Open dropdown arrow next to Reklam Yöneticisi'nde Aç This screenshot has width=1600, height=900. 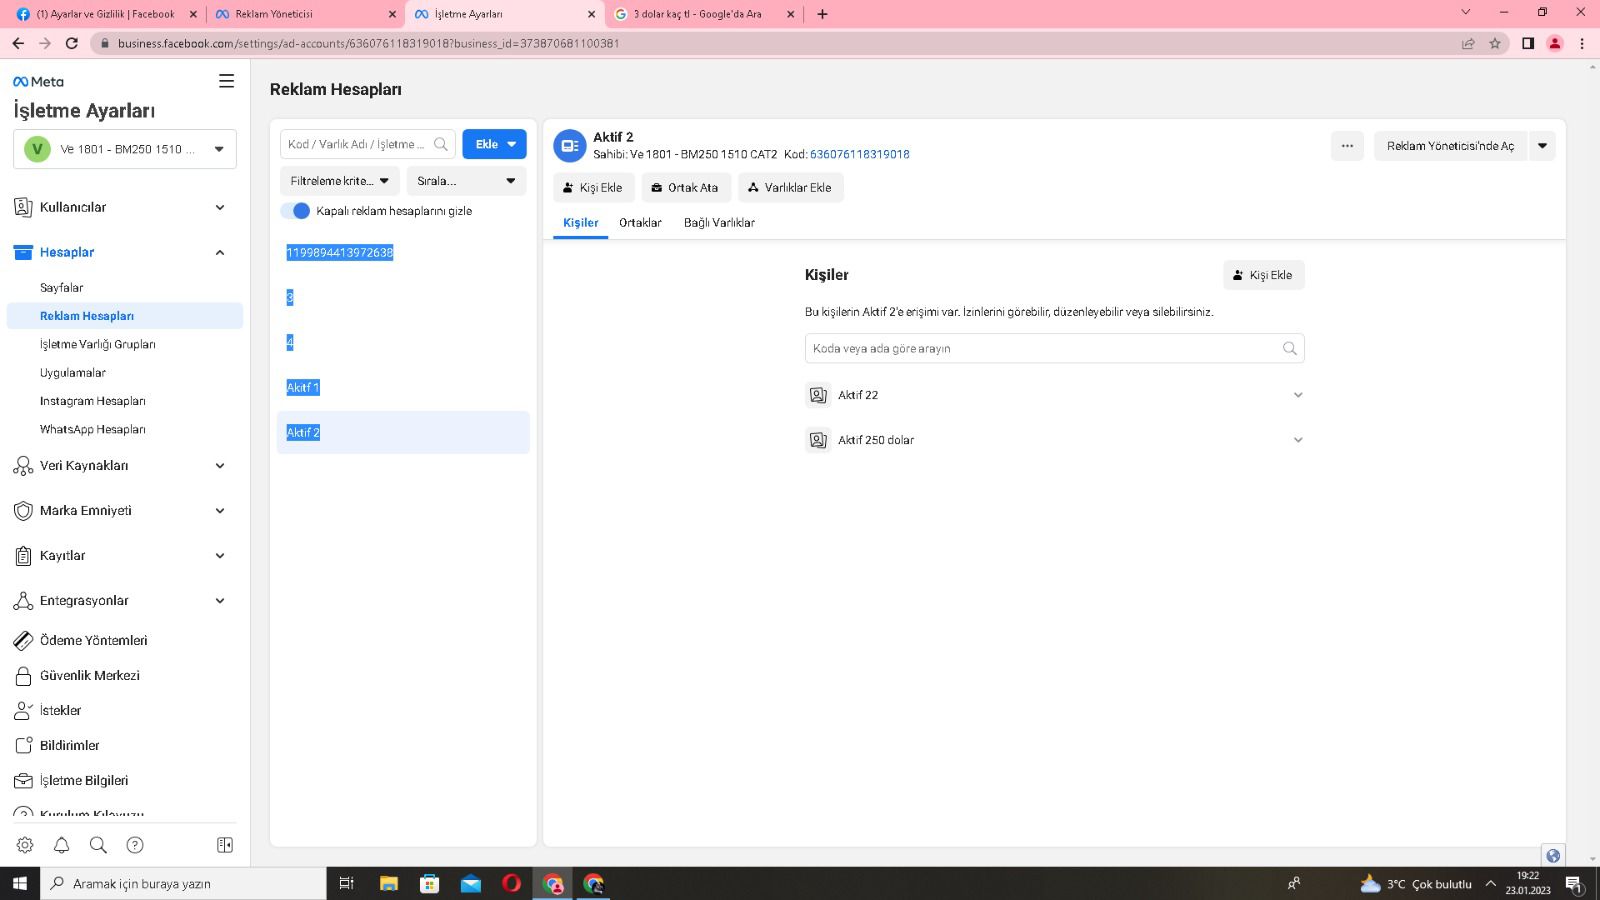[x=1542, y=146]
